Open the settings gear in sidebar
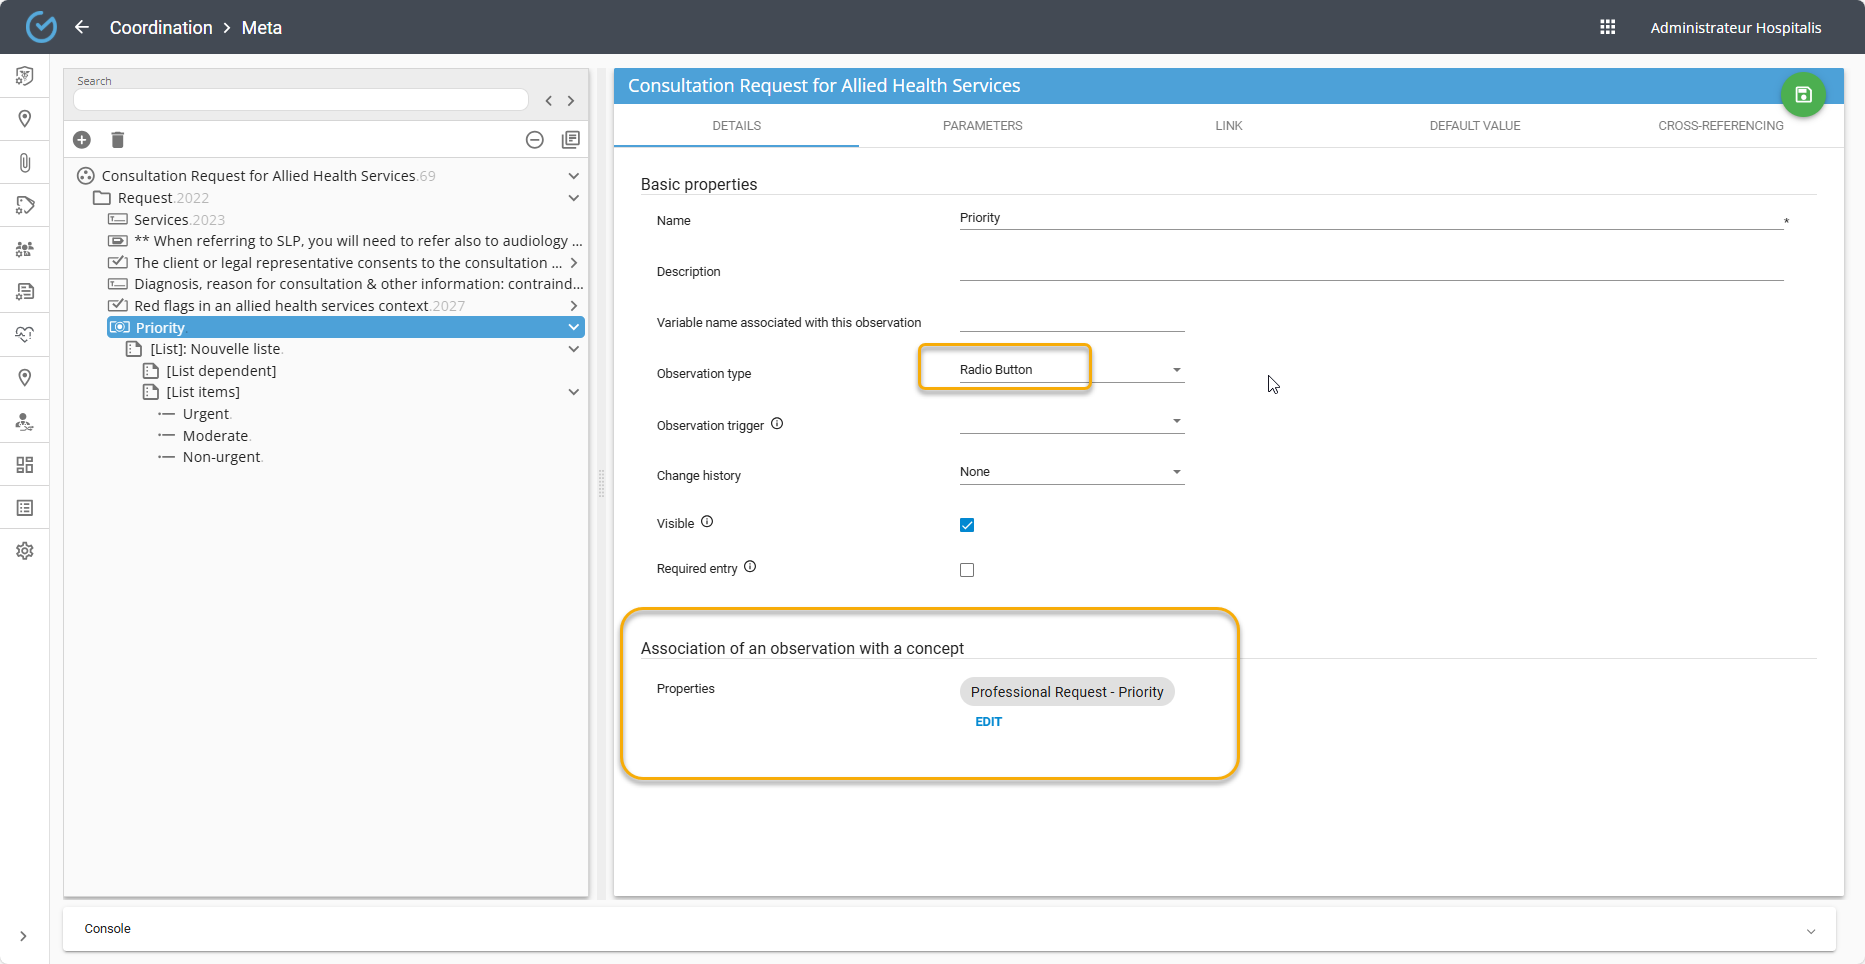 (25, 551)
